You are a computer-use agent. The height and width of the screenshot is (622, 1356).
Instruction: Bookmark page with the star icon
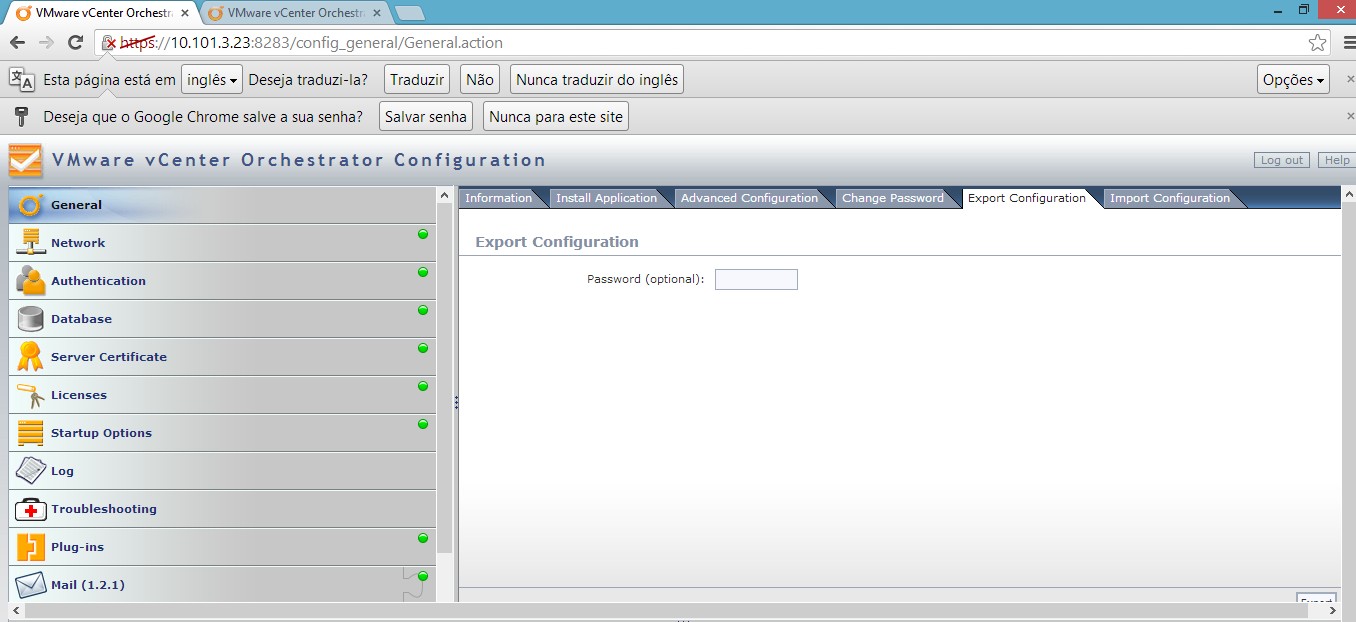(1317, 43)
